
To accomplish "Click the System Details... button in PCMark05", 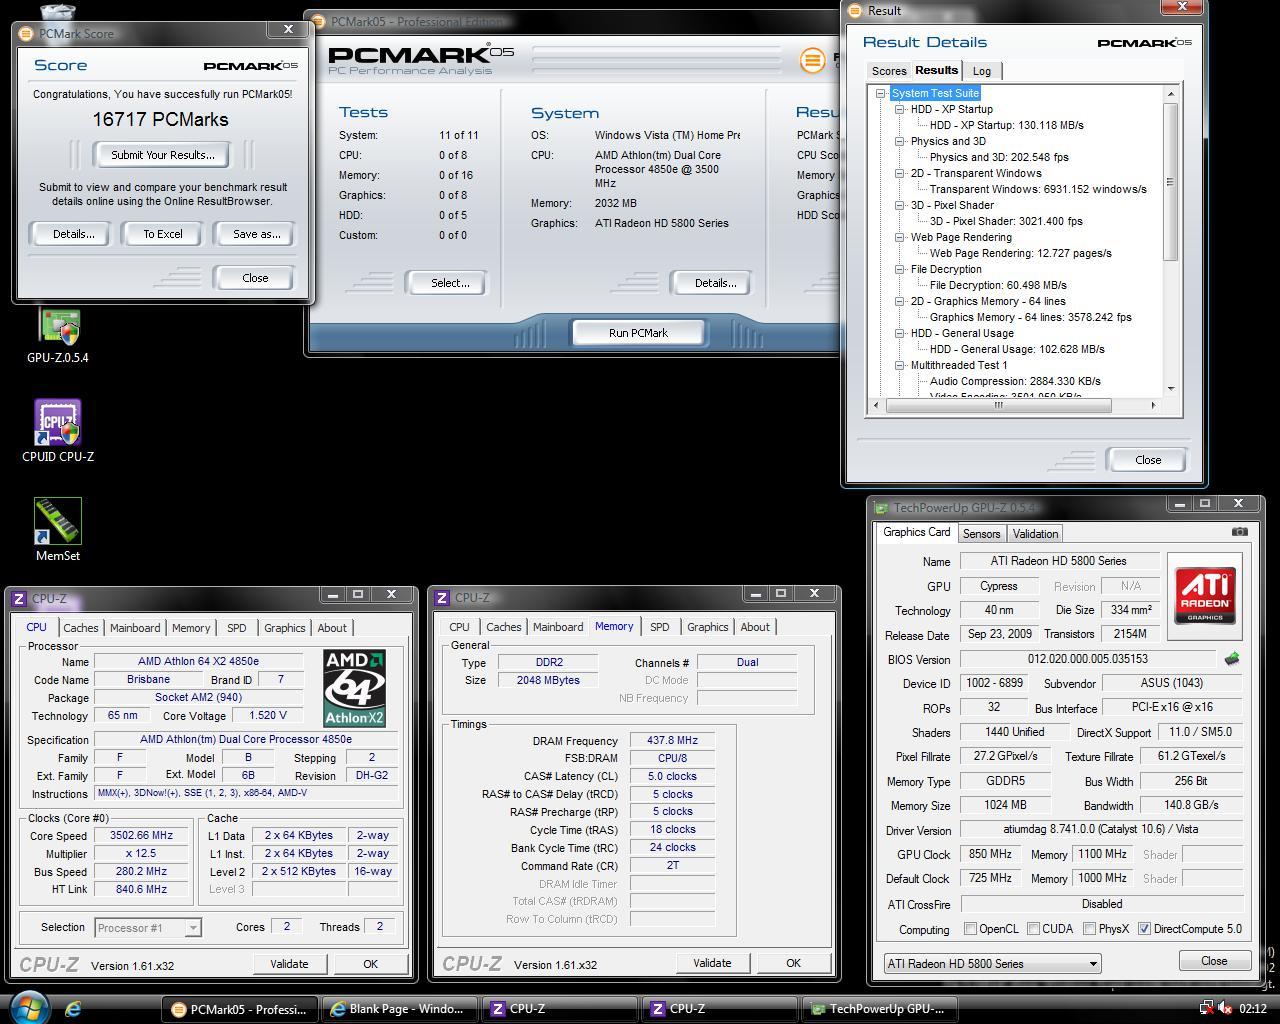I will 715,283.
